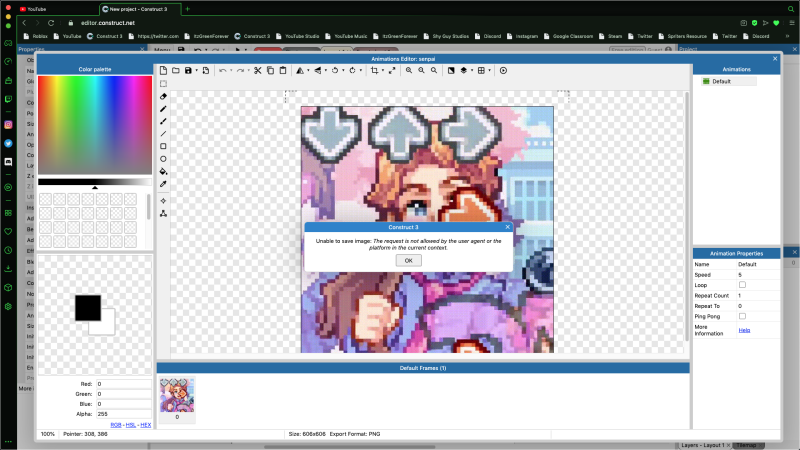Click the clipboard Paste icon

(x=283, y=70)
